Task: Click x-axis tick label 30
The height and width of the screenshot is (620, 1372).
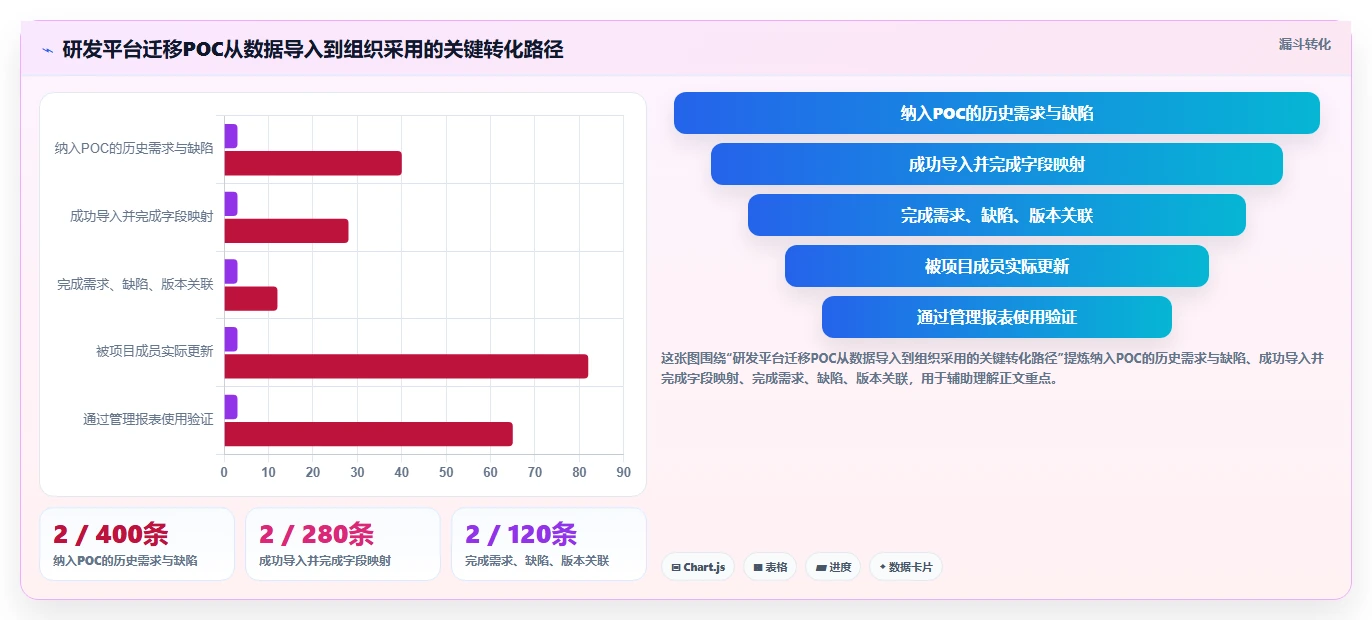Action: tap(357, 472)
